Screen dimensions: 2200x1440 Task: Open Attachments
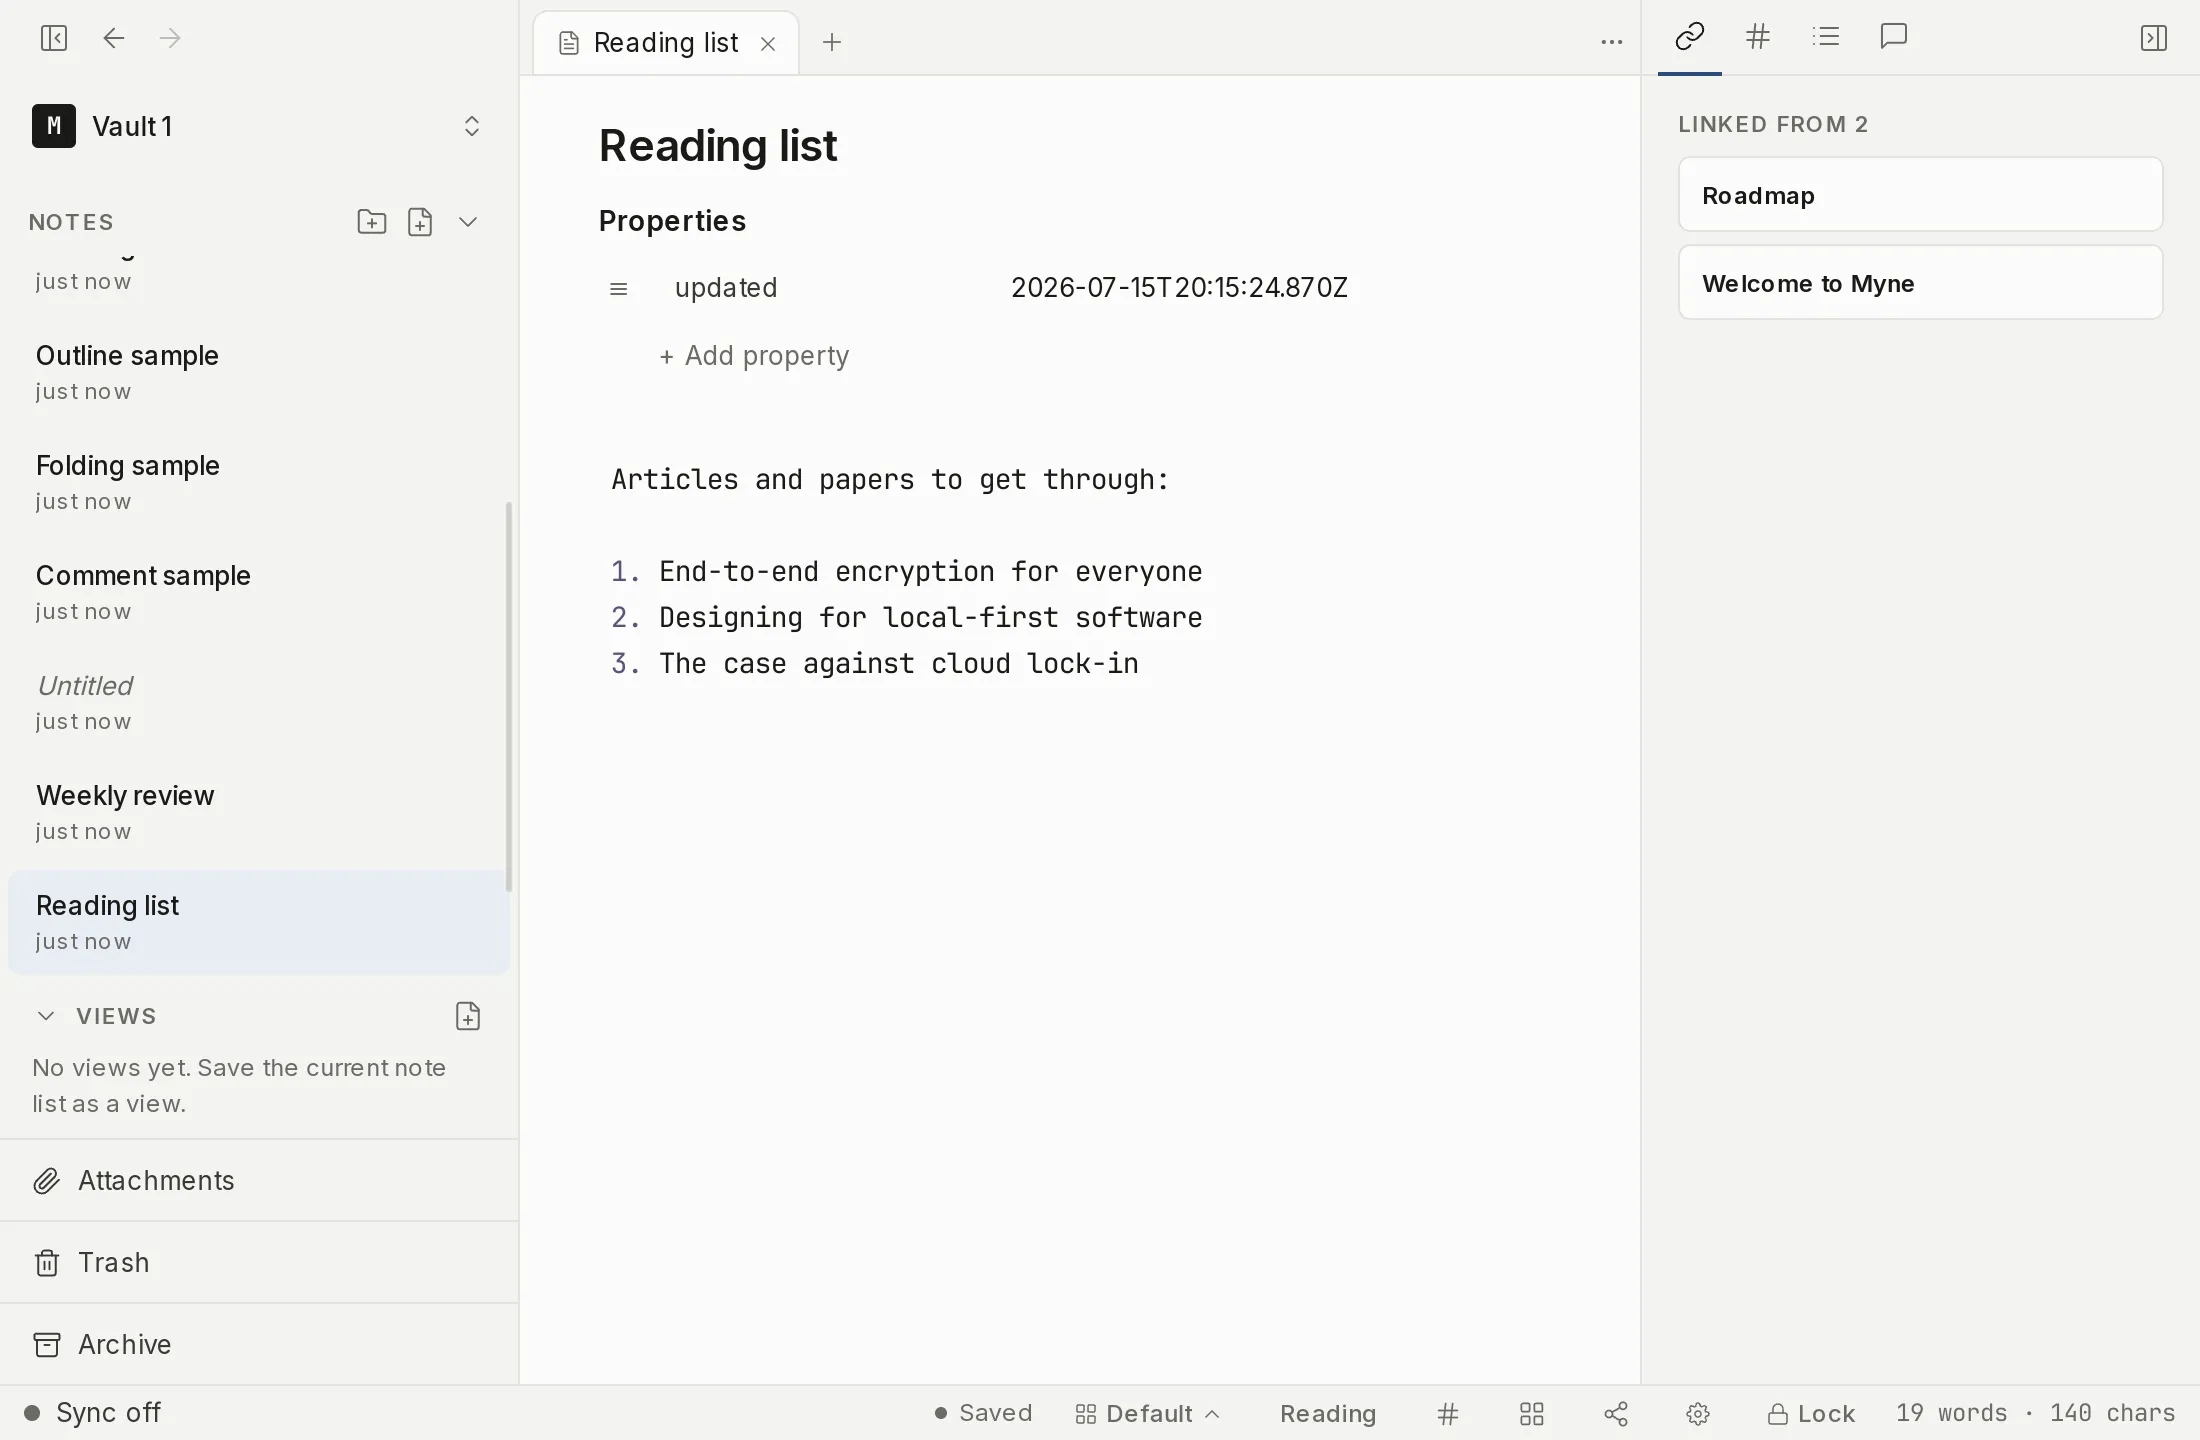click(x=259, y=1181)
